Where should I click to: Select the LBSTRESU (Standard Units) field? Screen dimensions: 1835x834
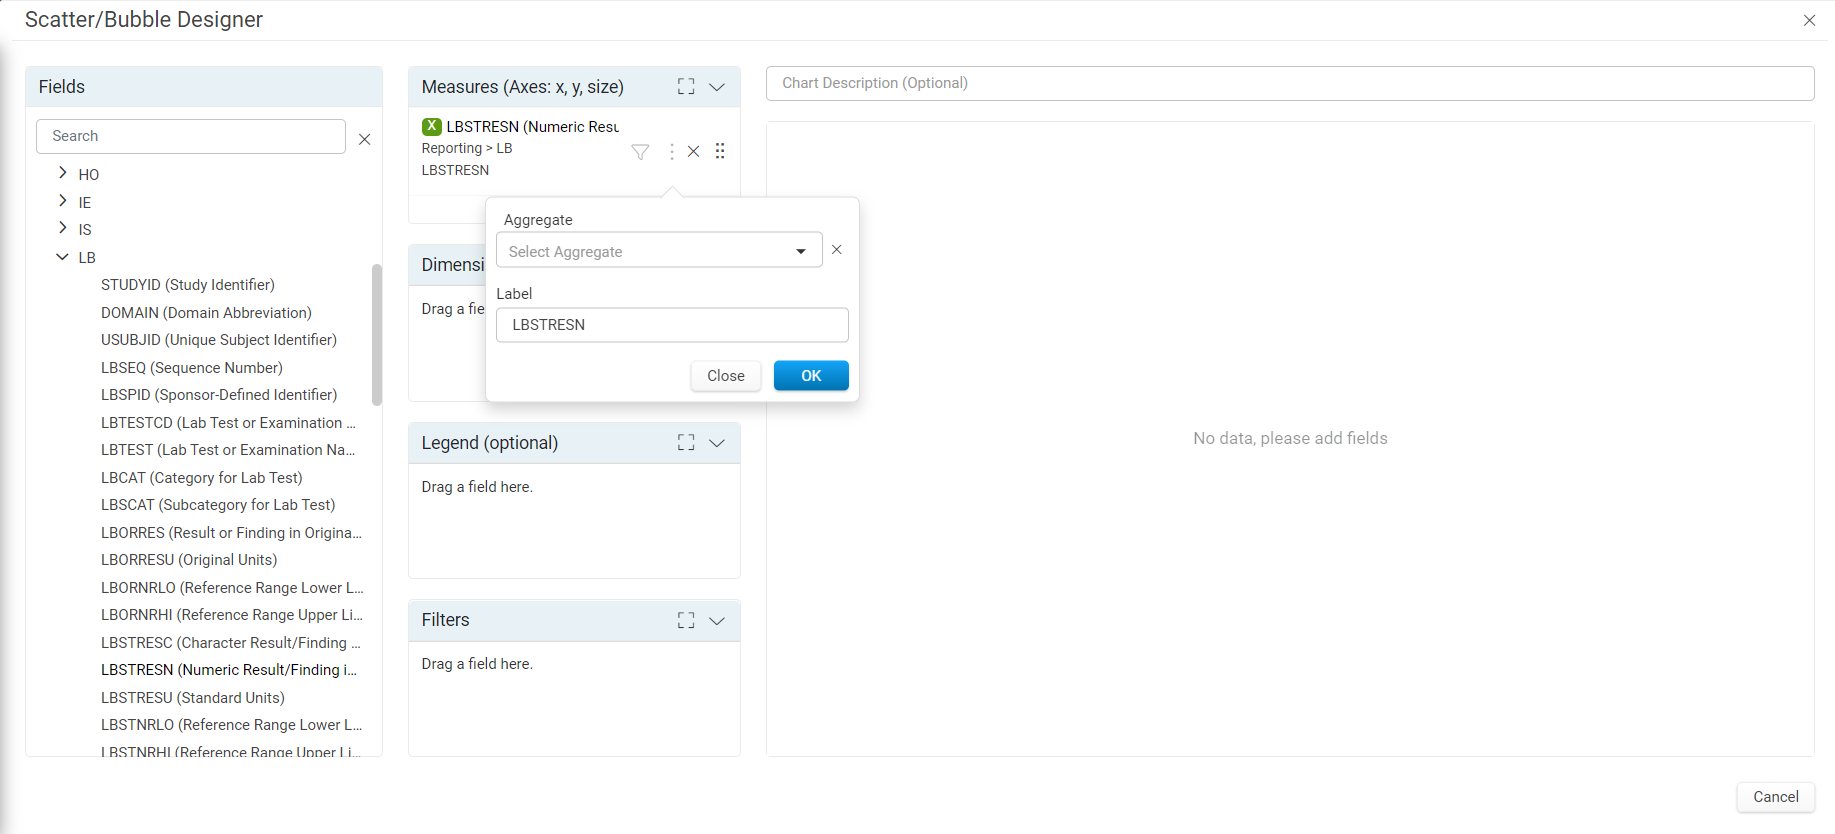pos(193,698)
